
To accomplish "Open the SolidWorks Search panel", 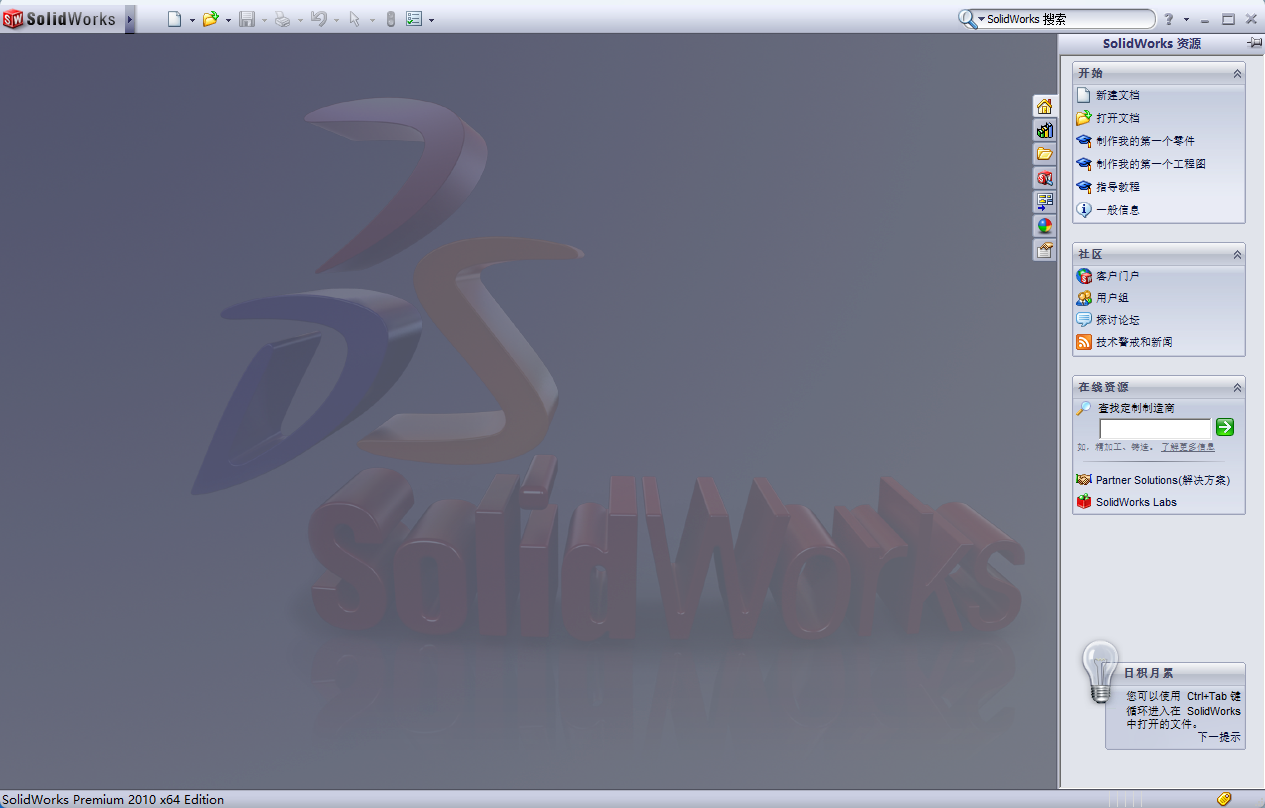I will [1044, 177].
